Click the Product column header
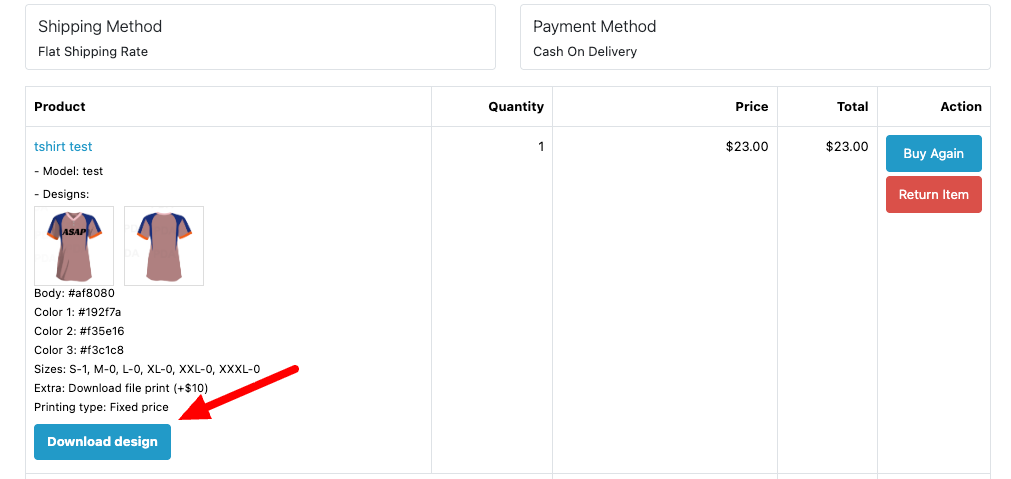Screen dimensions: 1011x479 (x=60, y=106)
